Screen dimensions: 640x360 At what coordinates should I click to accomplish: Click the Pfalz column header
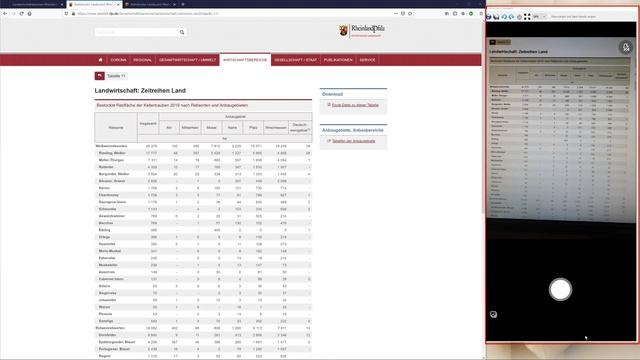click(x=253, y=127)
